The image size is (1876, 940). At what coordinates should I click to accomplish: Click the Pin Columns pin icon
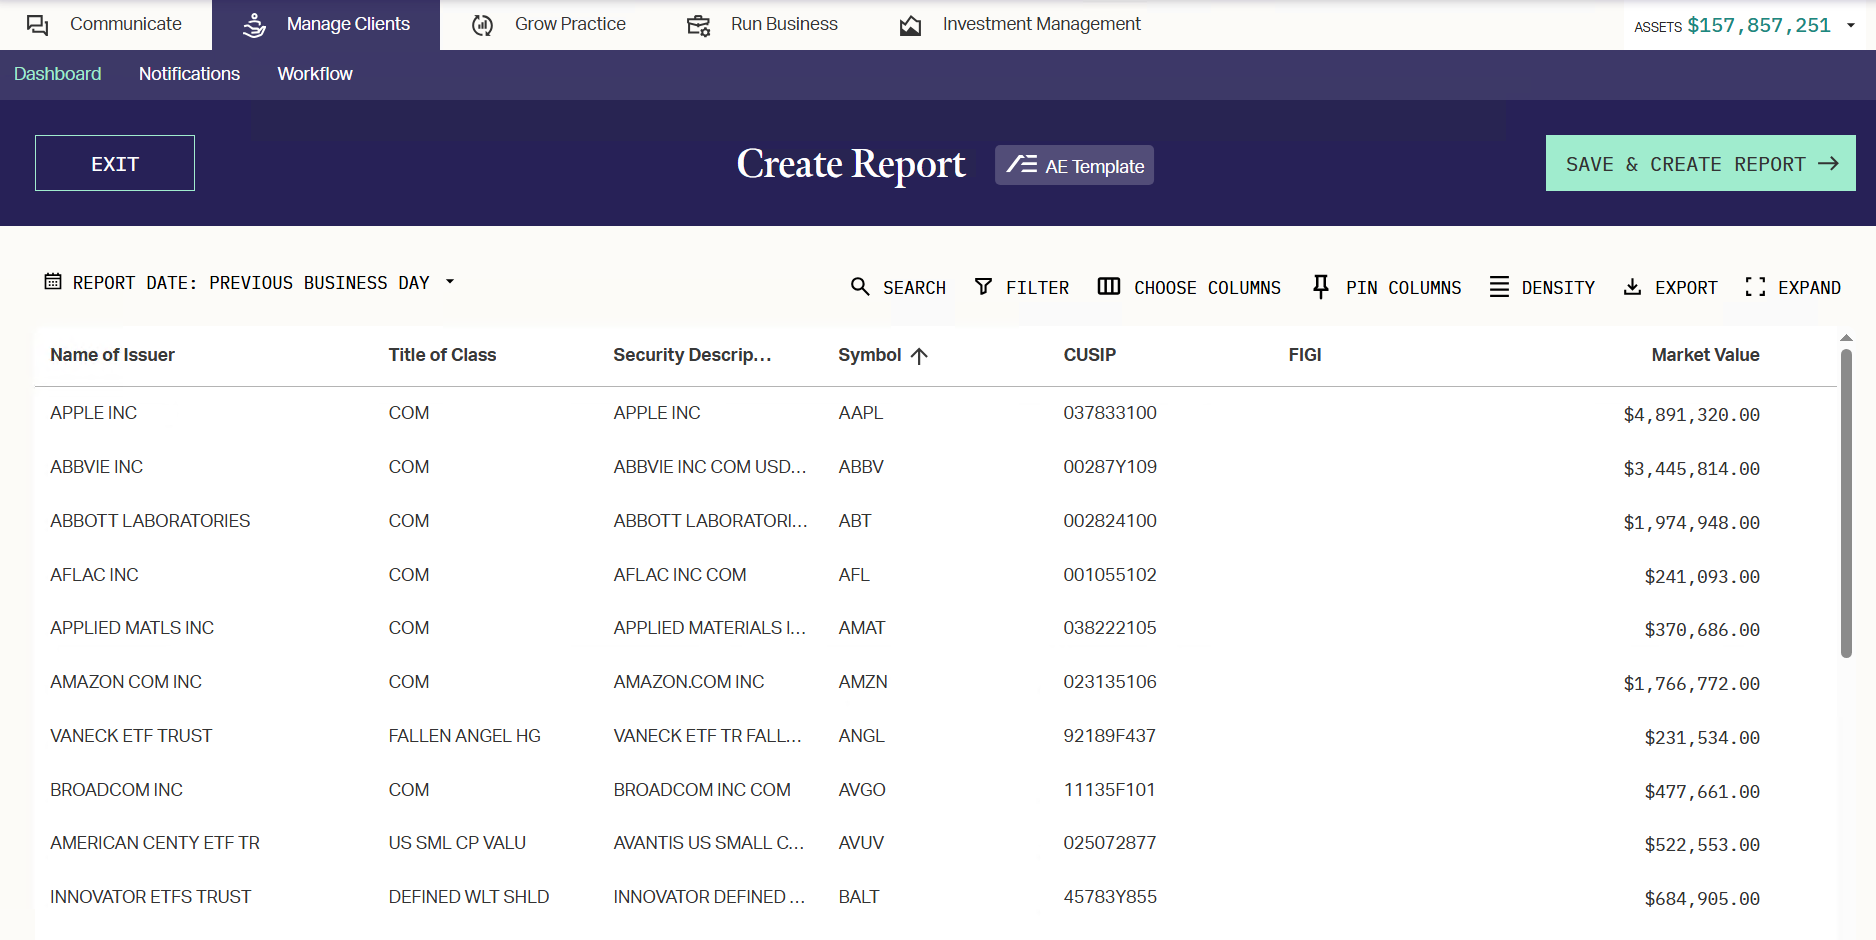[1321, 287]
